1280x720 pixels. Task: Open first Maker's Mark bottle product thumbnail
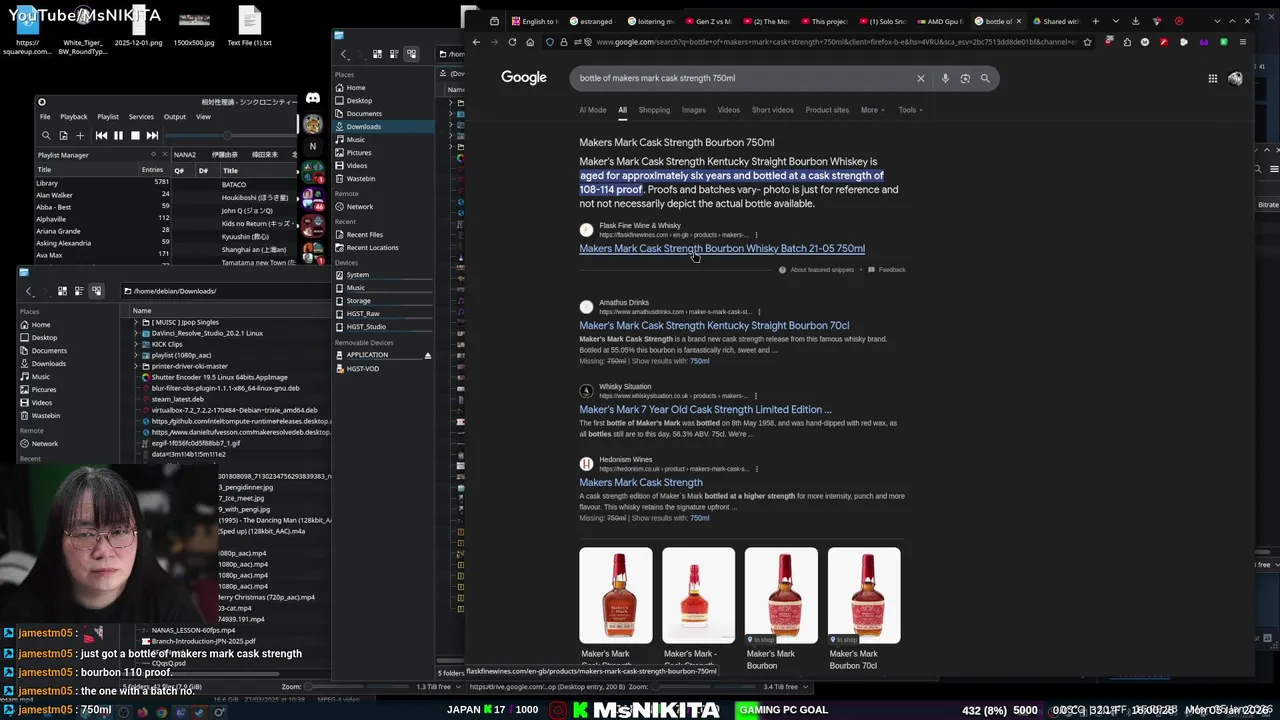tap(616, 595)
